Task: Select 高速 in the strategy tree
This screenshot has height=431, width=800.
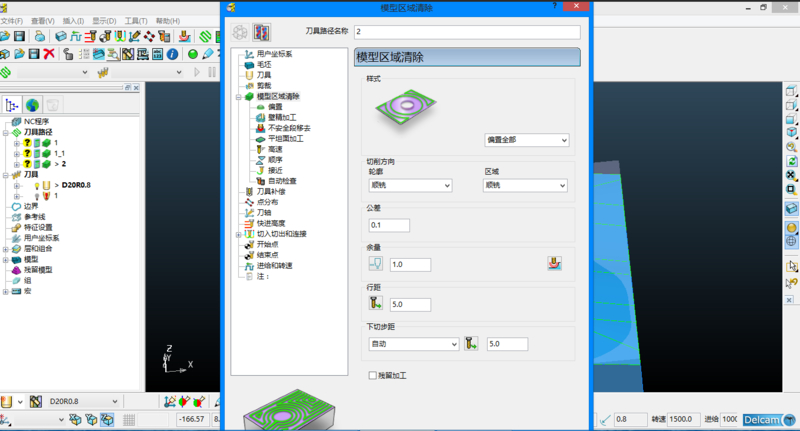Action: 275,149
